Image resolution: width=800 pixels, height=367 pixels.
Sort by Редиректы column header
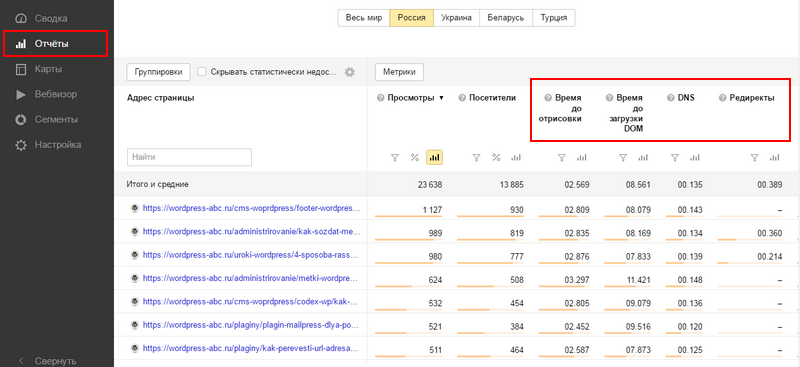pyautogui.click(x=752, y=98)
